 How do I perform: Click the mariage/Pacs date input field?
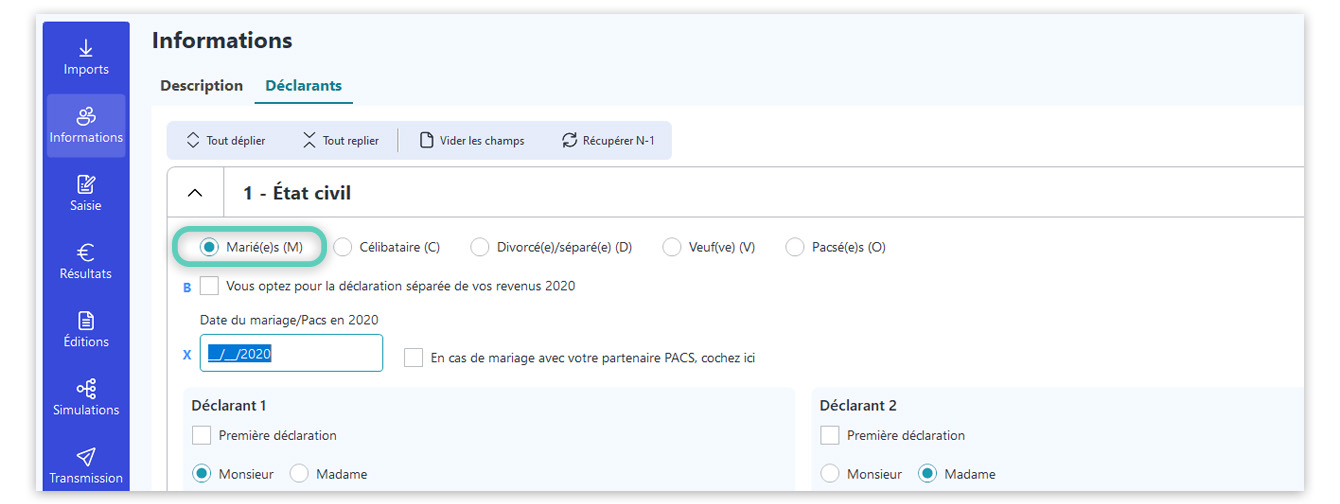tap(291, 353)
